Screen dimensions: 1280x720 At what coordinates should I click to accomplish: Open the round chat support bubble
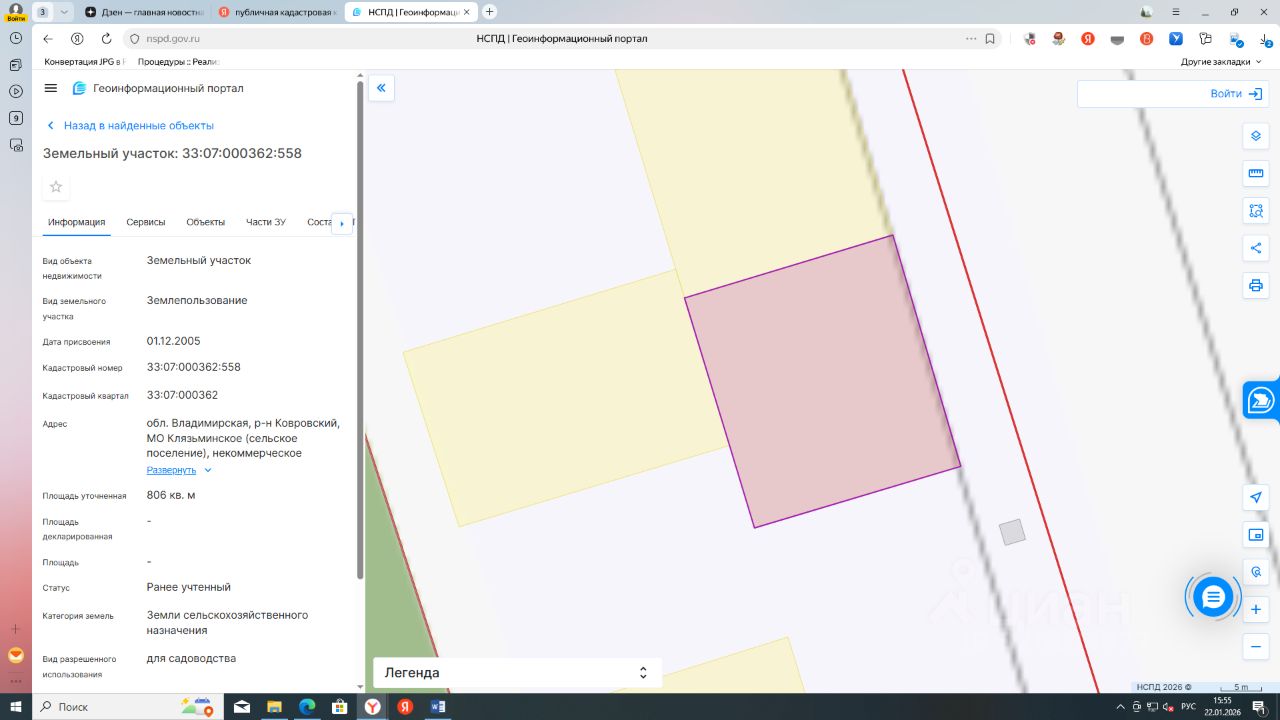[x=1213, y=597]
